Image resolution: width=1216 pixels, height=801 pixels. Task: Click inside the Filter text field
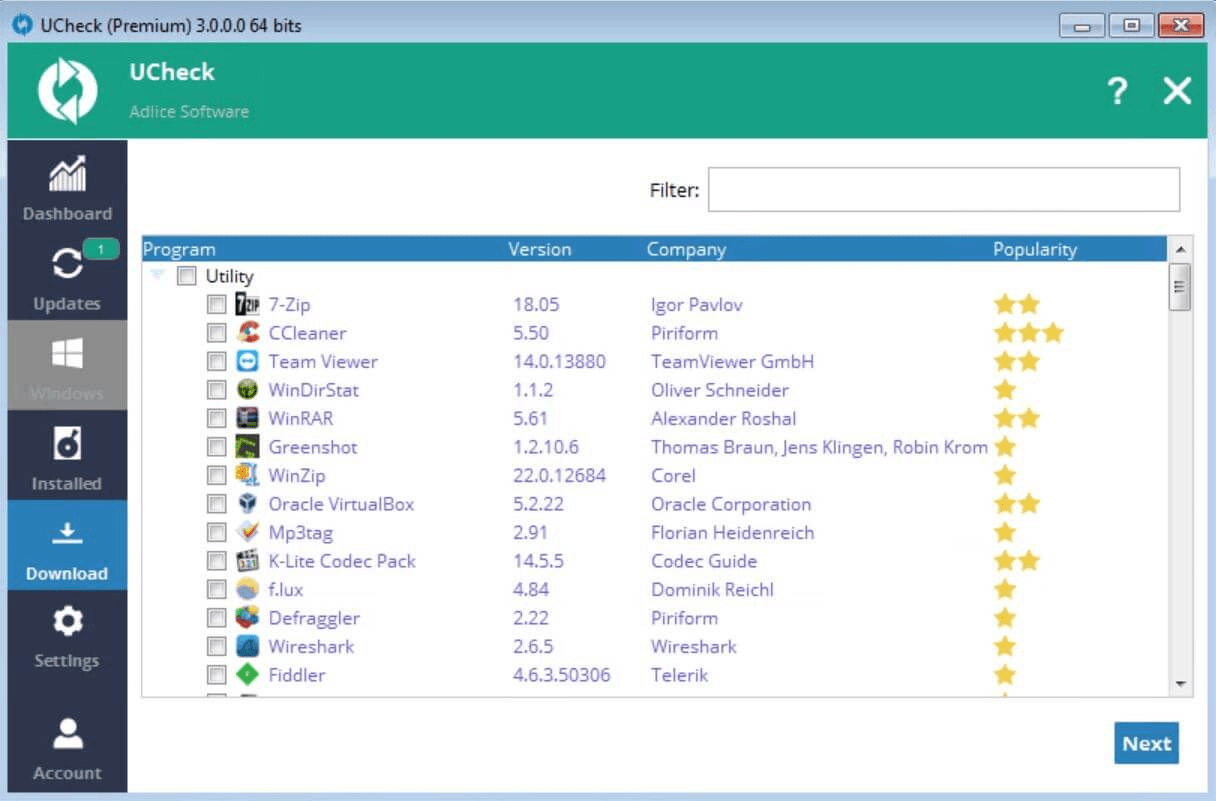point(943,189)
